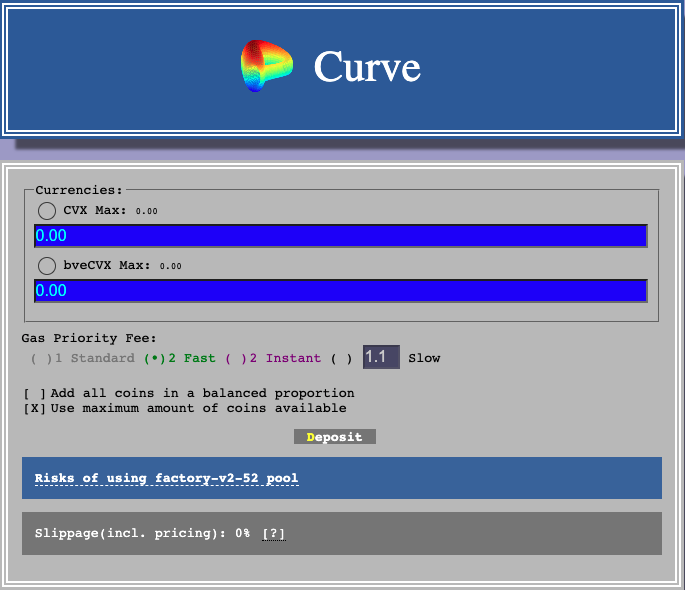
Task: Click the Curve title text
Action: pyautogui.click(x=367, y=66)
